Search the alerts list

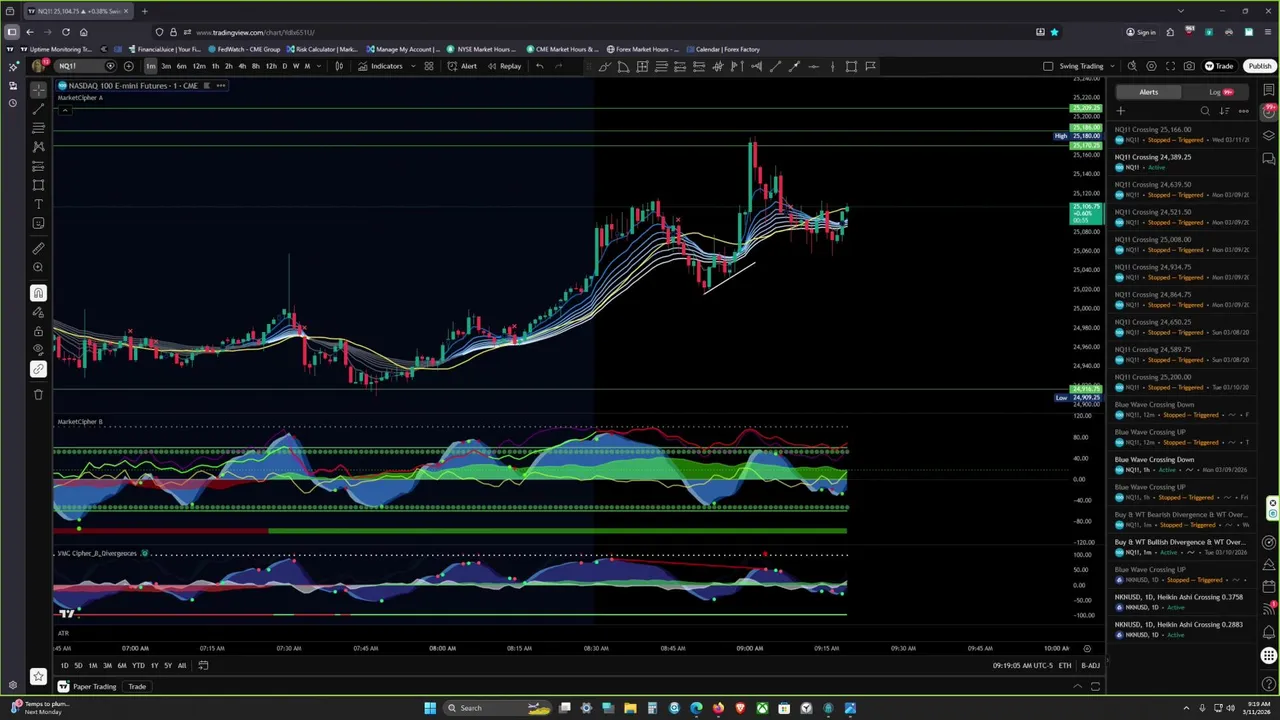pos(1205,111)
